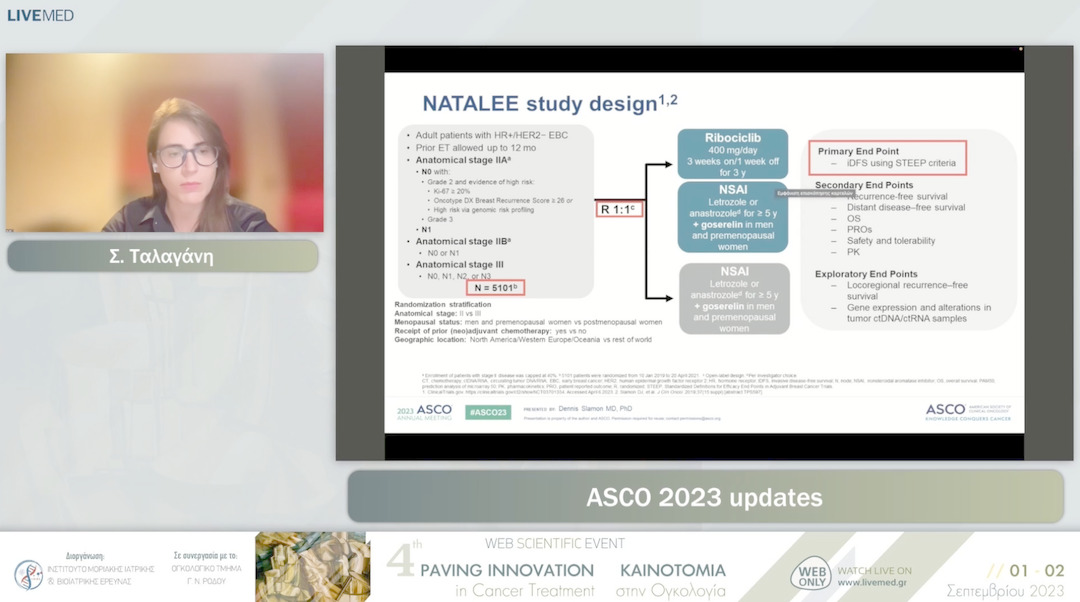Click PAVING INNOVATION event title
The width and height of the screenshot is (1080, 602).
coord(507,570)
